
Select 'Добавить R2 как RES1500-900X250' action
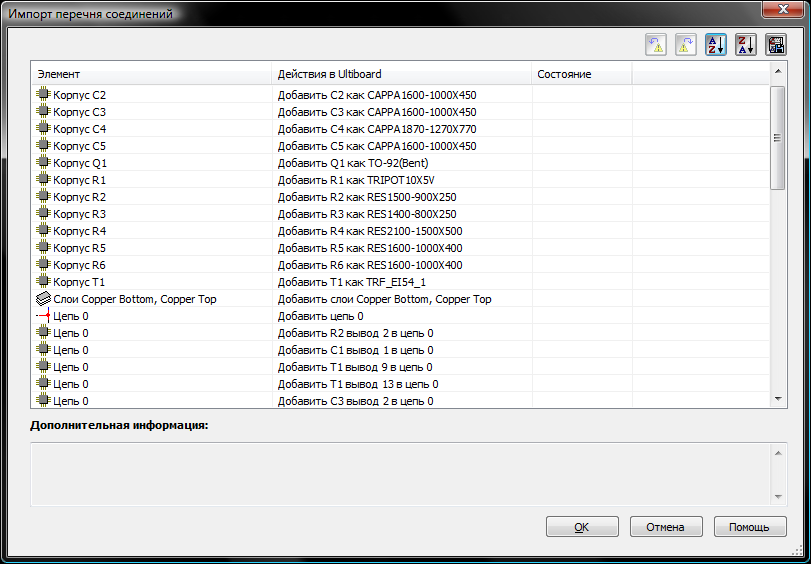coord(367,197)
